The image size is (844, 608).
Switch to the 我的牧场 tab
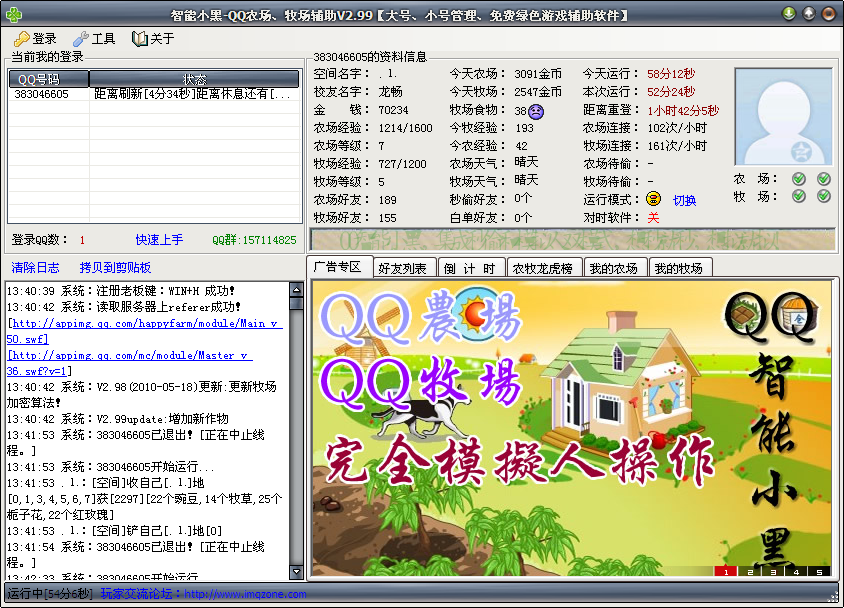680,268
